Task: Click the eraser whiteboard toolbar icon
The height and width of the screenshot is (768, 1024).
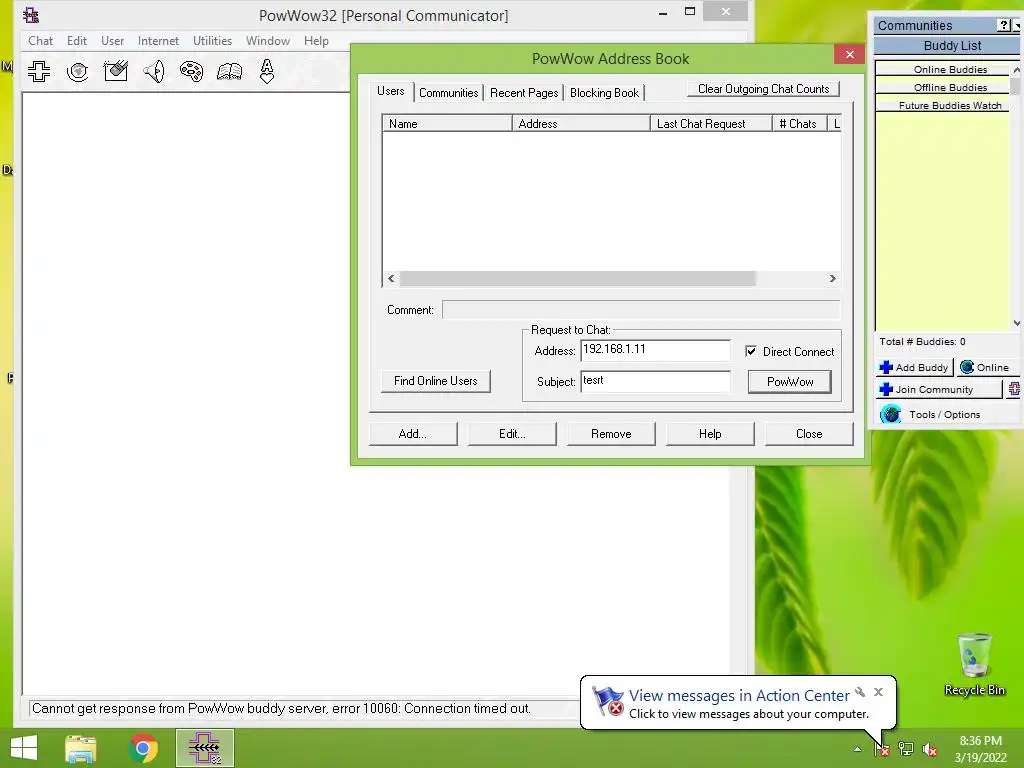Action: 116,71
